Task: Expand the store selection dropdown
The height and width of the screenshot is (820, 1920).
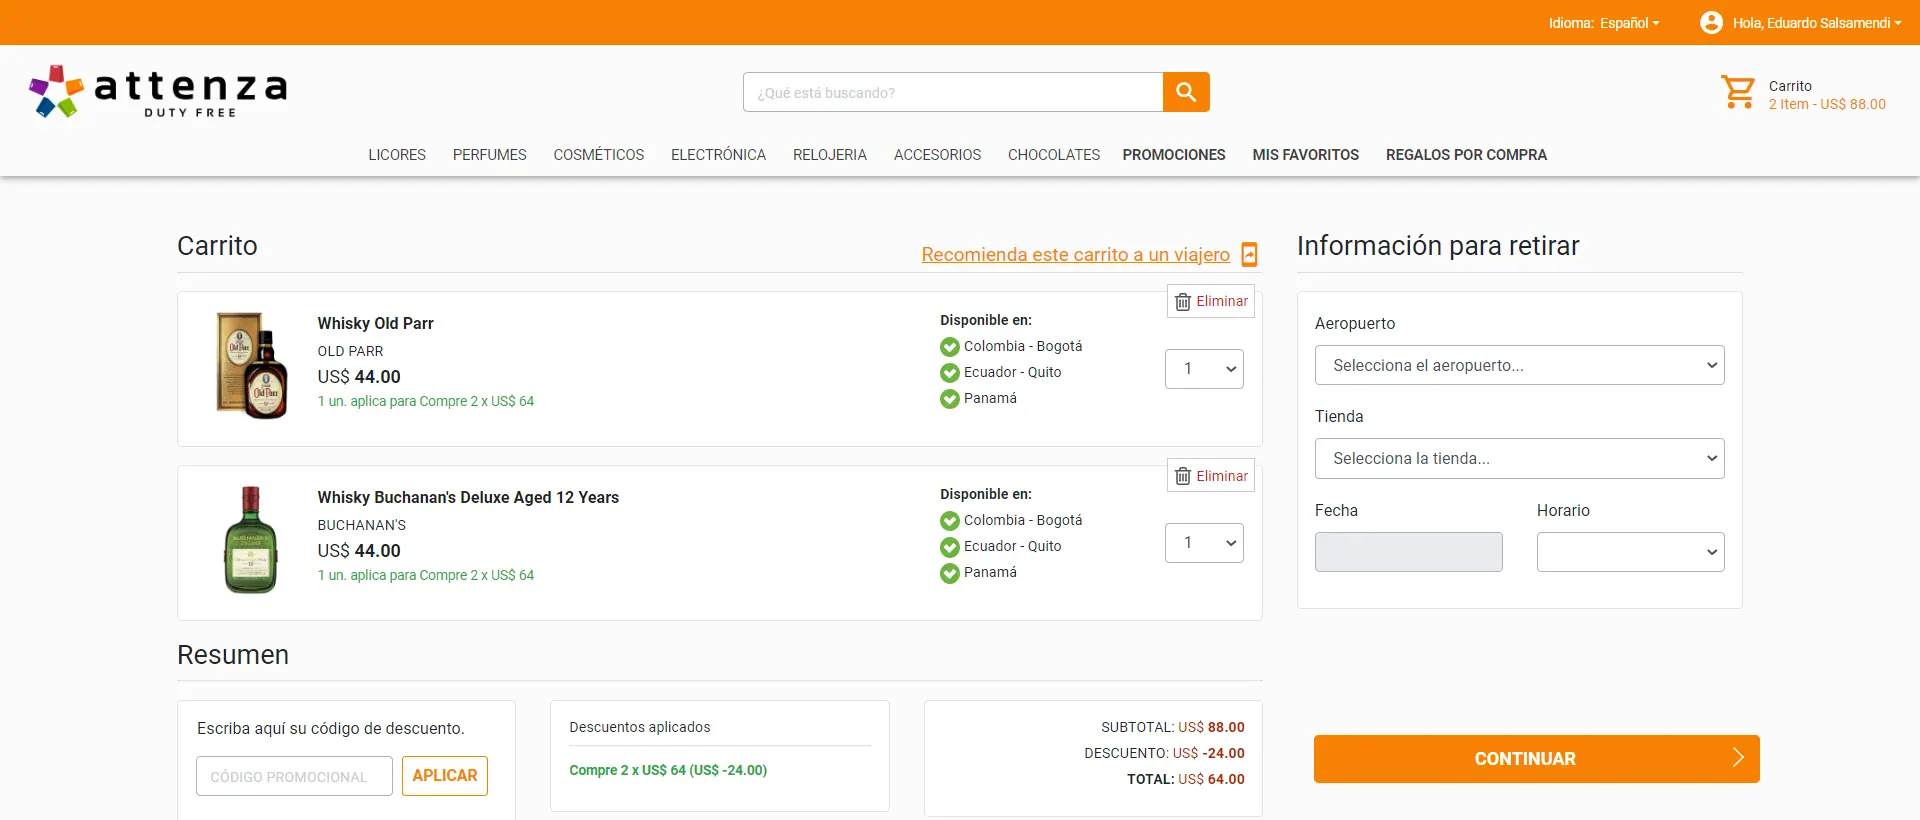Action: click(x=1519, y=458)
